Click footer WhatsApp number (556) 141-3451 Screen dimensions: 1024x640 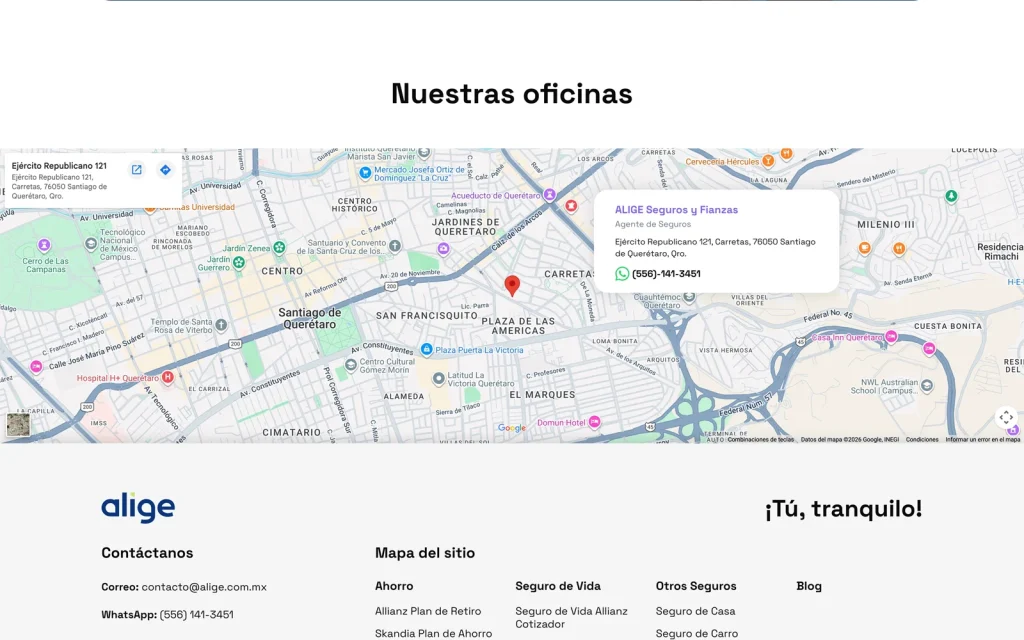[x=197, y=615]
